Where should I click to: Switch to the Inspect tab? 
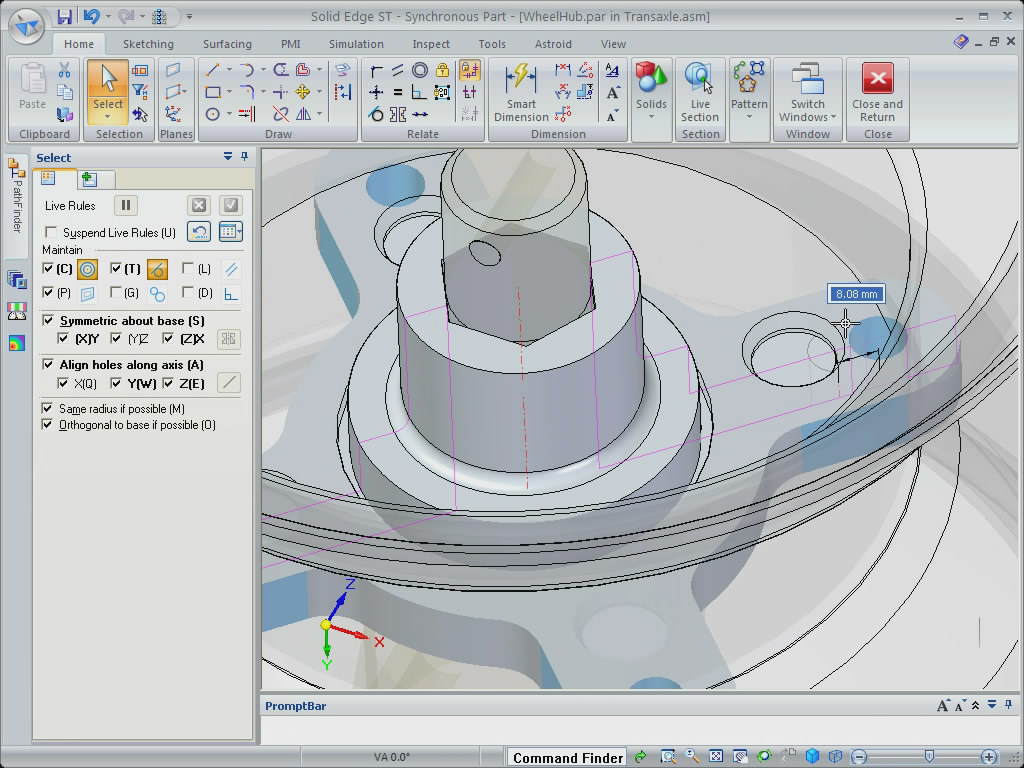point(431,44)
